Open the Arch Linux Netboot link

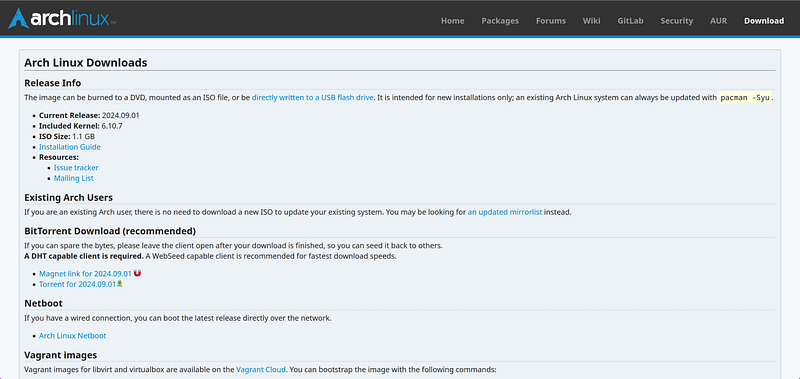click(72, 336)
